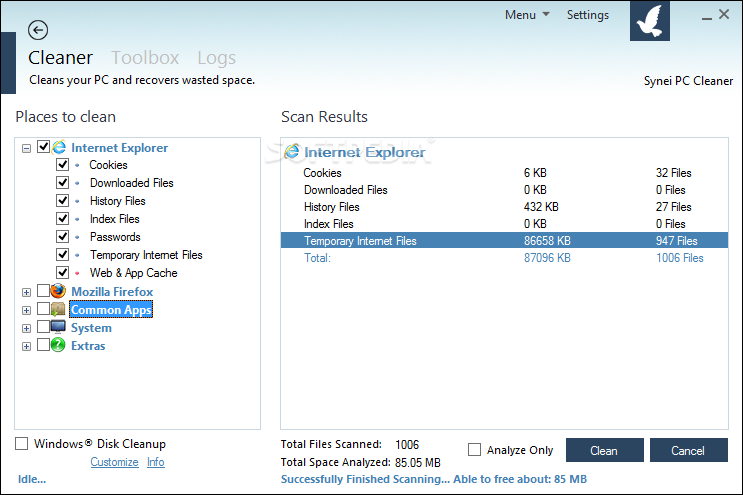Select Common Apps tree label

click(111, 310)
